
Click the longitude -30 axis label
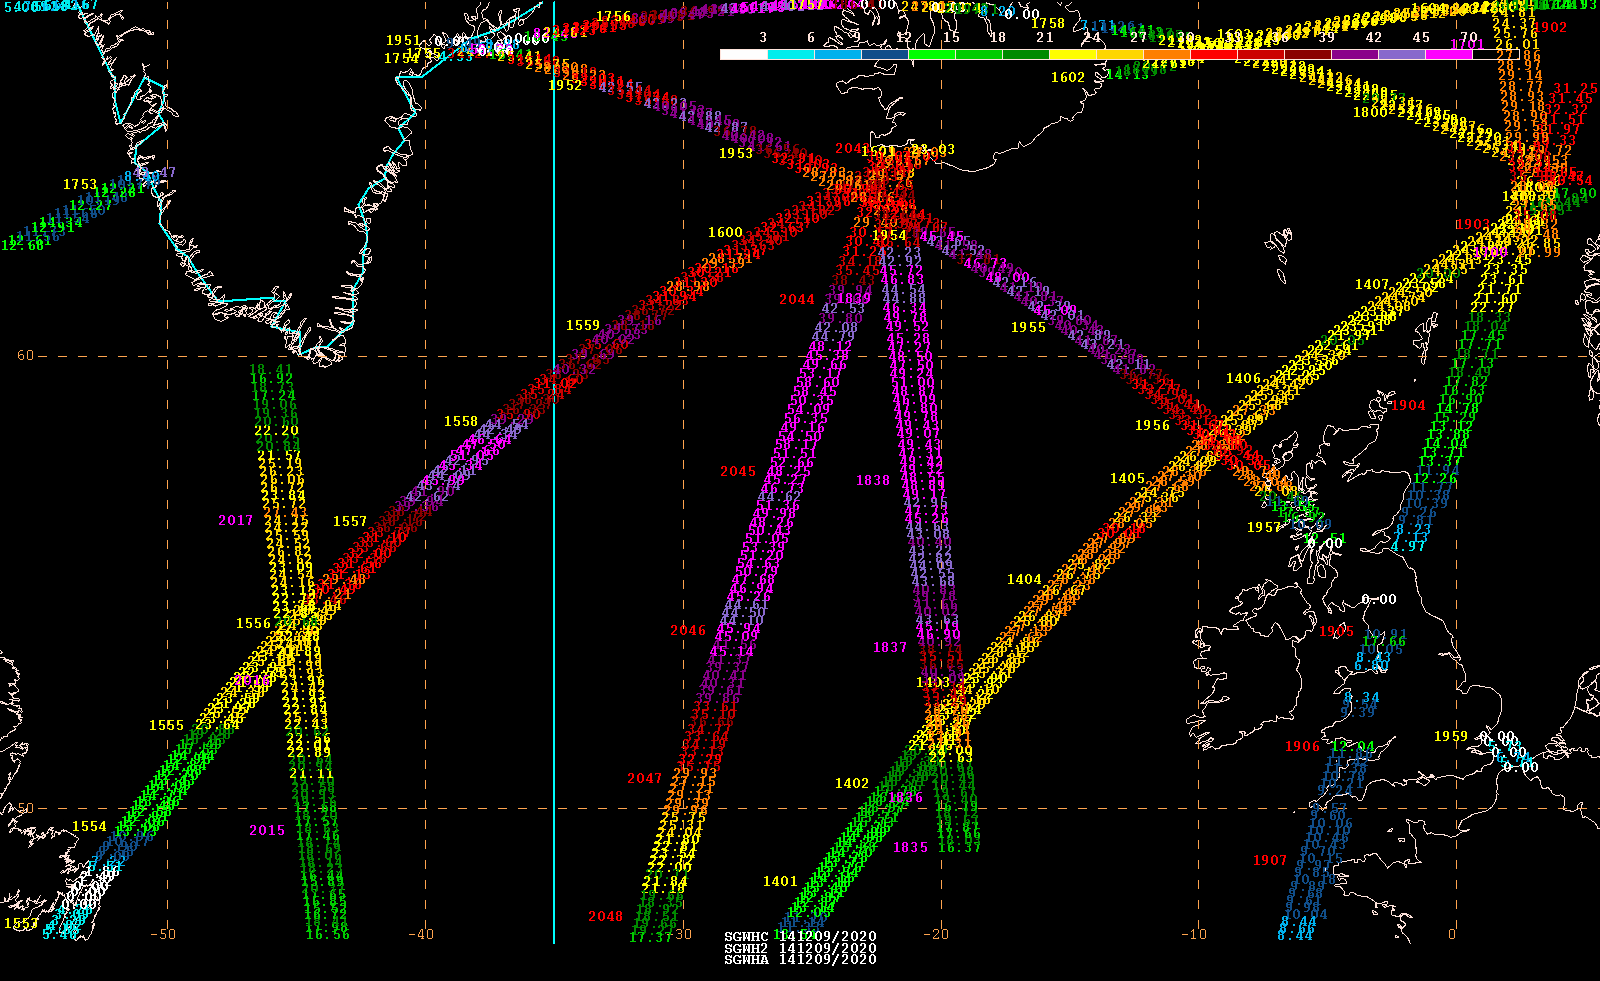[x=679, y=935]
